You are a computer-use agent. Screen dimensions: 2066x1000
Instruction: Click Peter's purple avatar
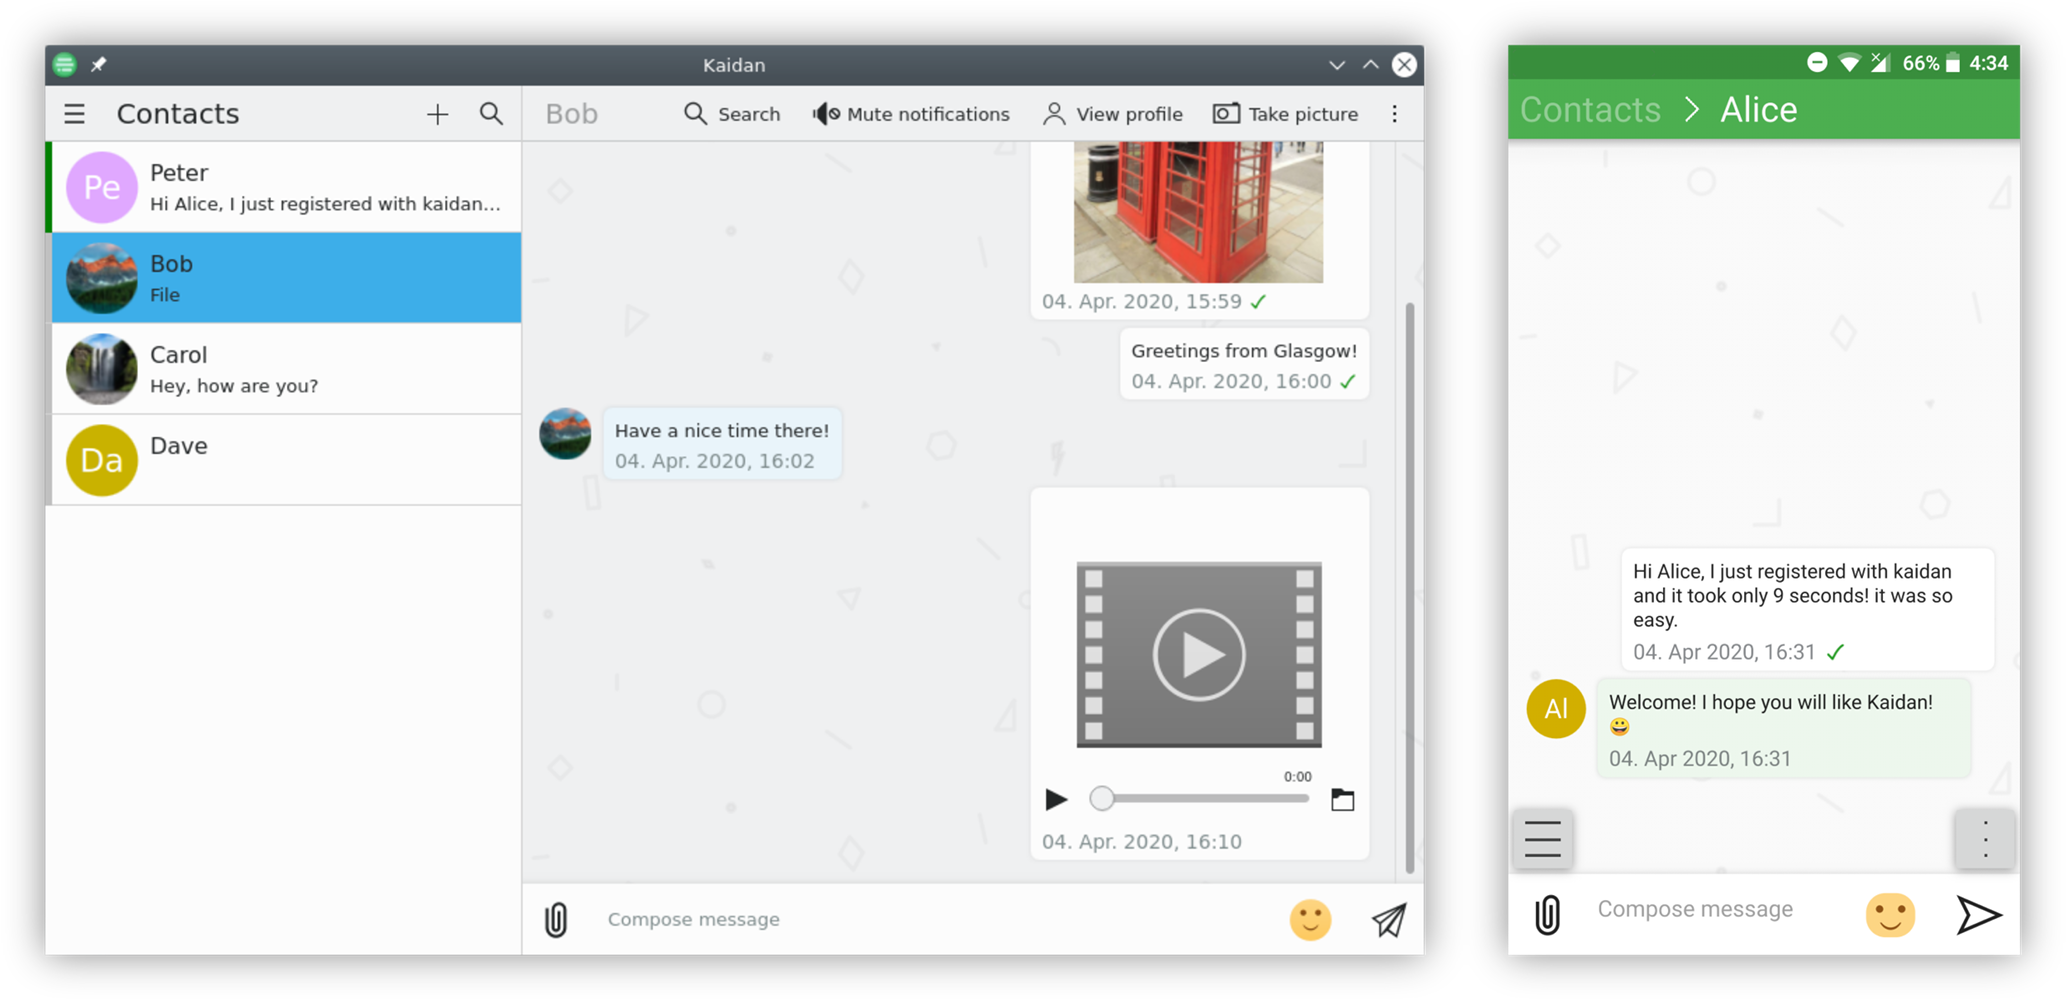point(101,187)
